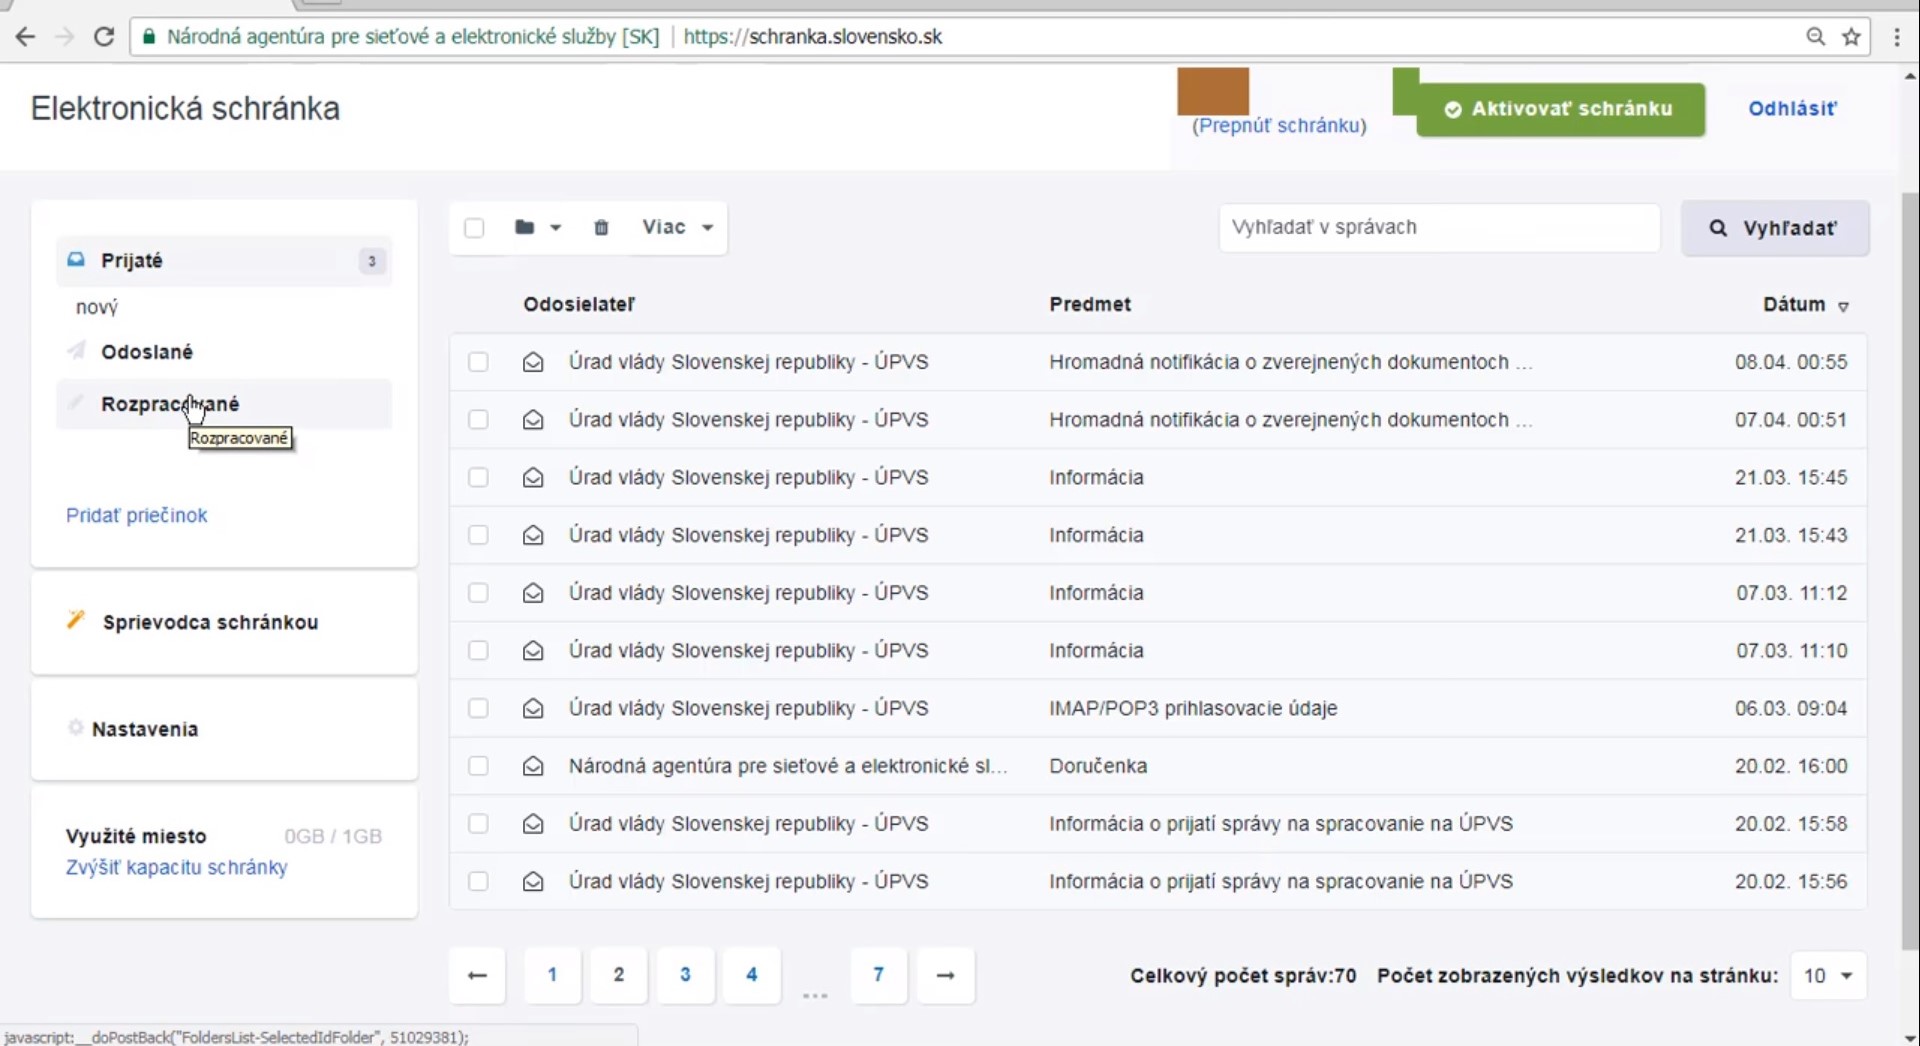Go to page 3 of messages

tap(685, 975)
